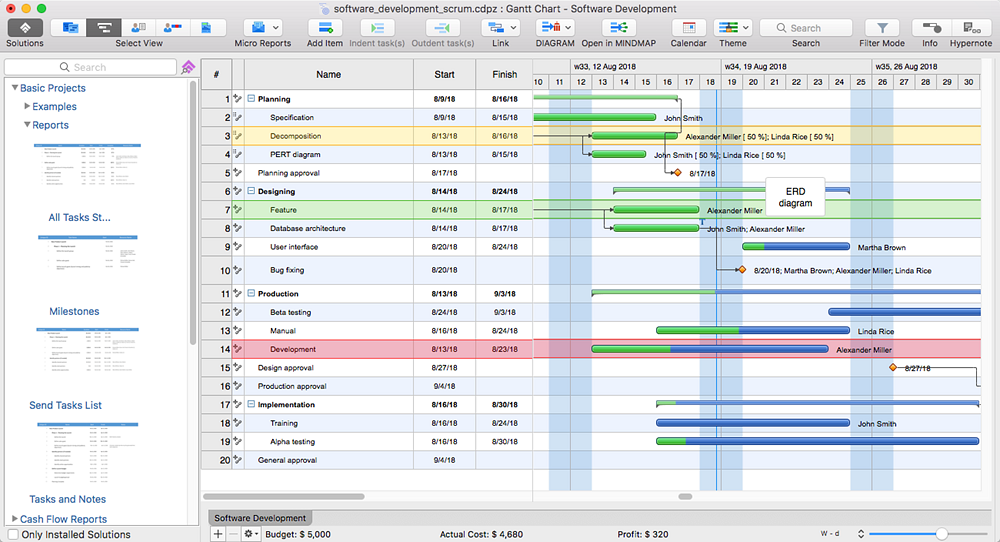The image size is (1000, 542).
Task: Click the timeline zoom slider handle
Action: tap(941, 534)
